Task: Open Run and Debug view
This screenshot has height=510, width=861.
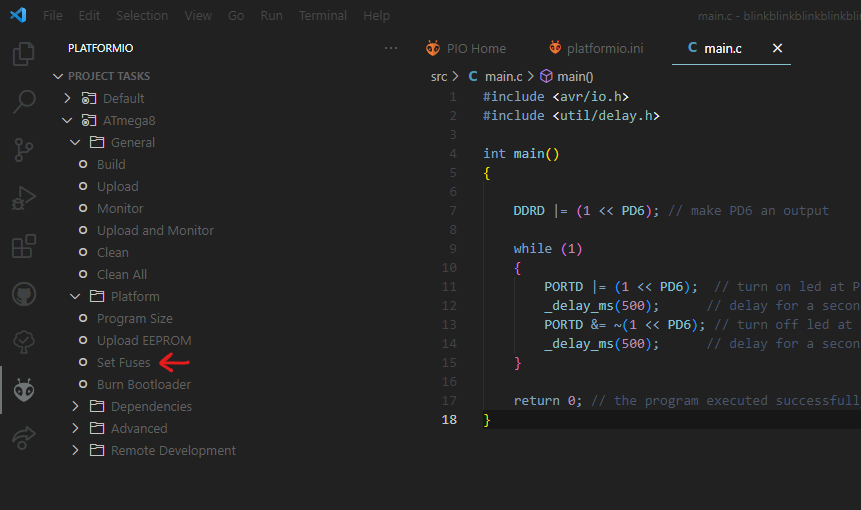Action: (24, 198)
